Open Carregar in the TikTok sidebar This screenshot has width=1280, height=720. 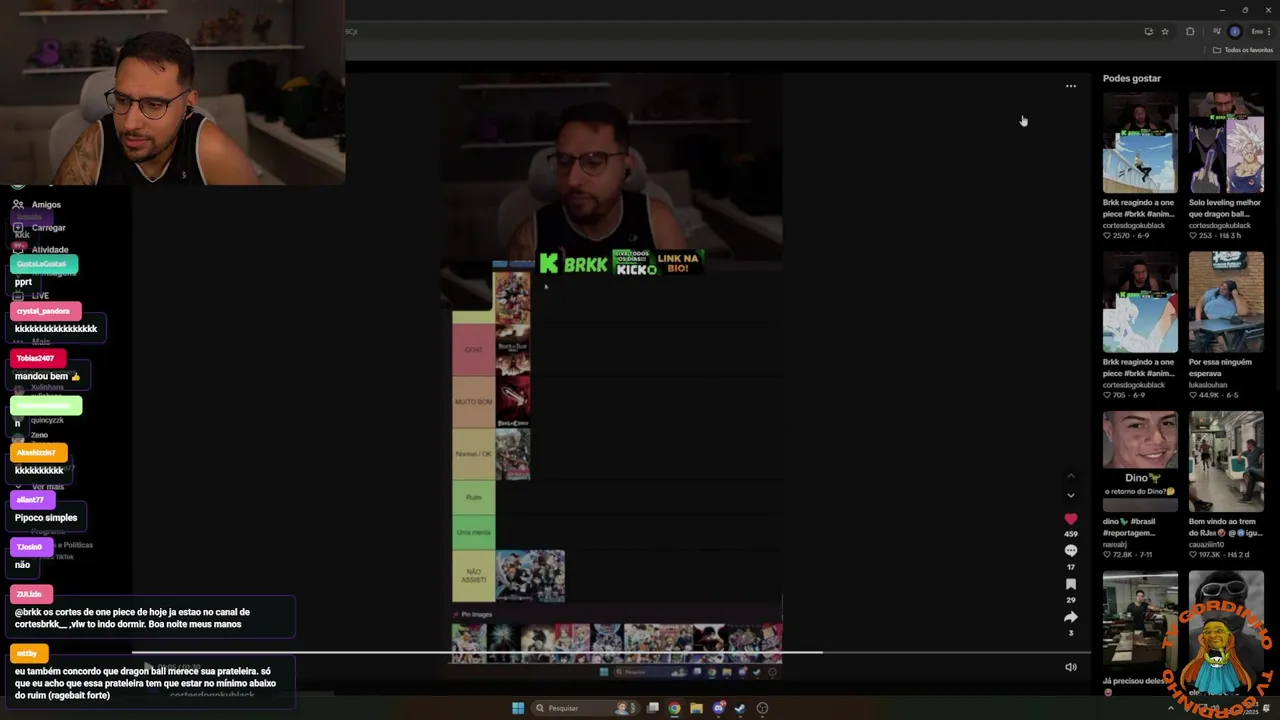coord(38,227)
